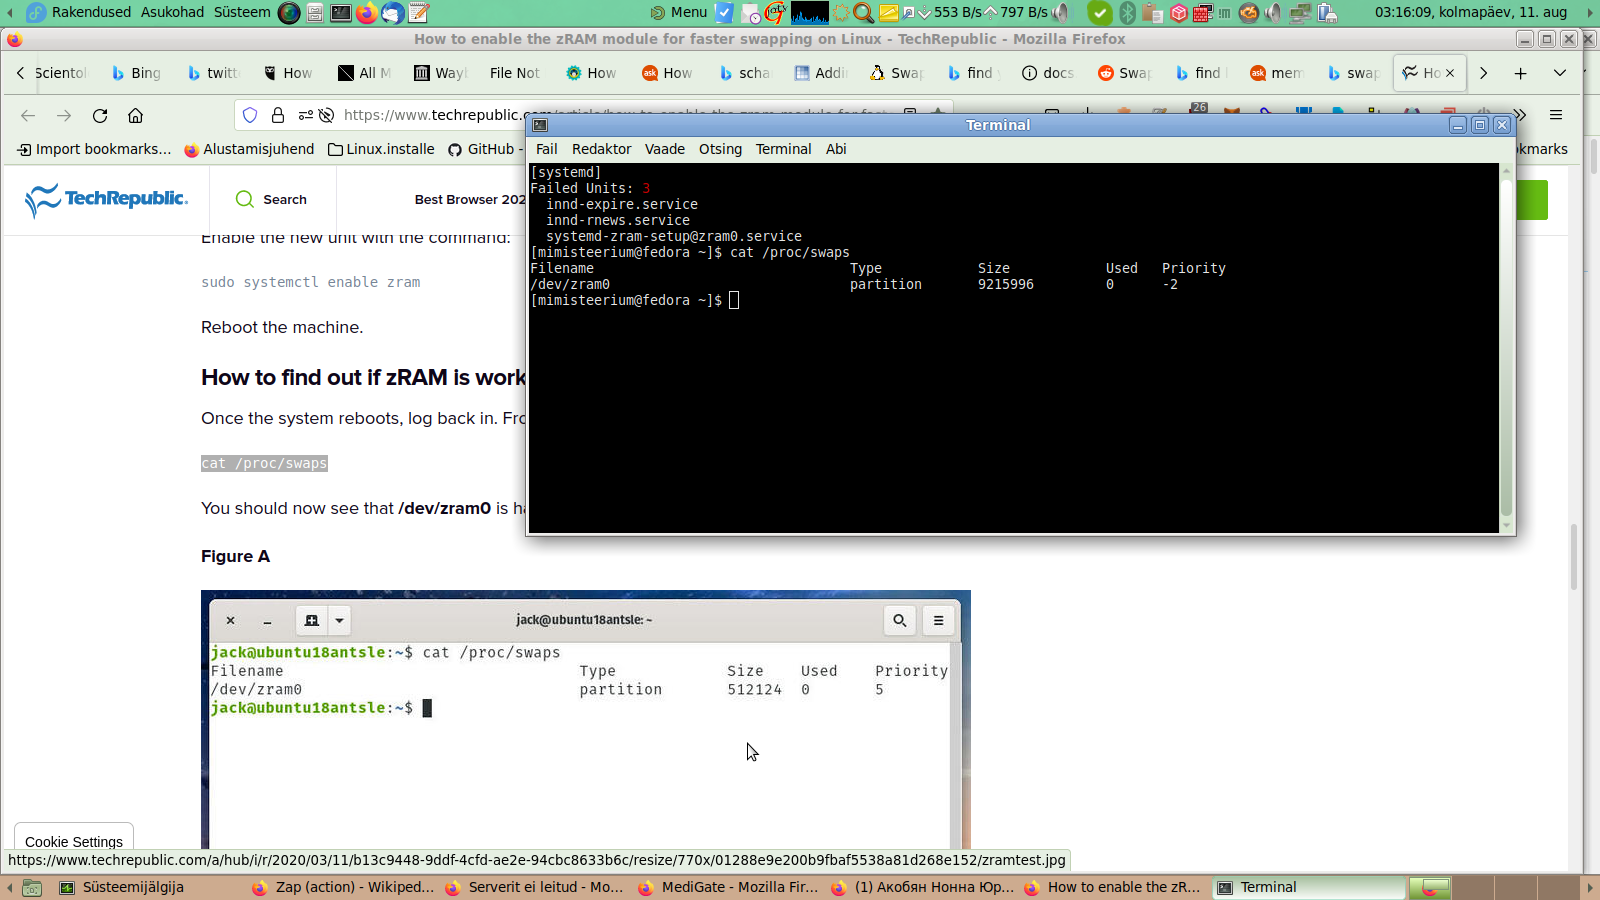Viewport: 1600px width, 900px height.
Task: Show site security padlock information
Action: click(278, 115)
